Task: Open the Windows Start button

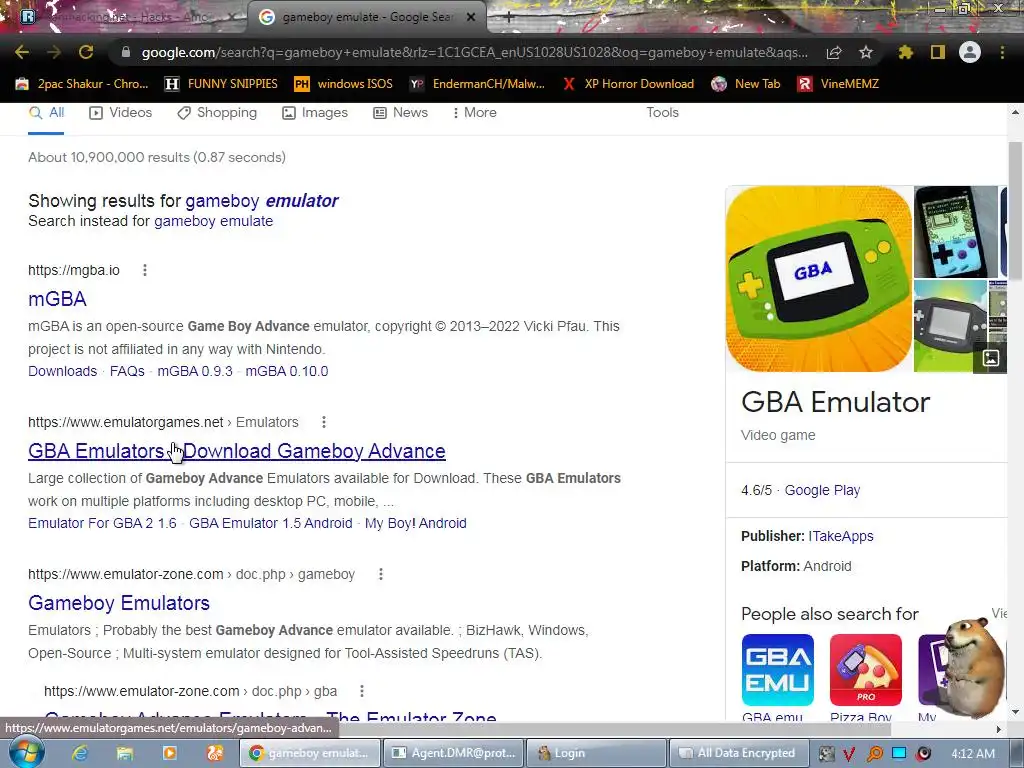Action: (27, 753)
